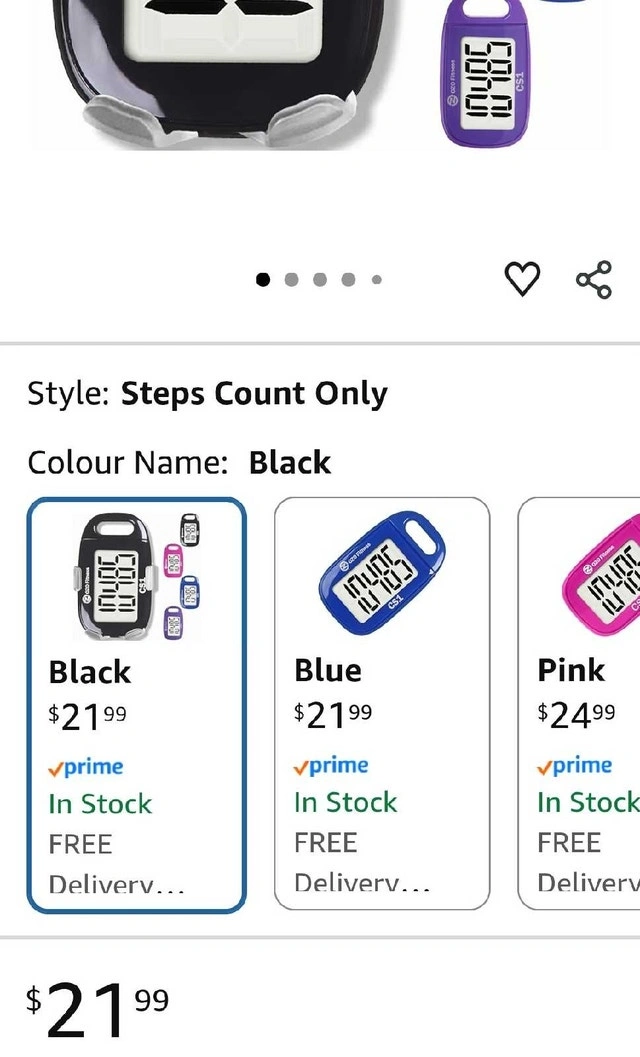Jump to second image carousel dot
The height and width of the screenshot is (1057, 640).
pos(292,280)
